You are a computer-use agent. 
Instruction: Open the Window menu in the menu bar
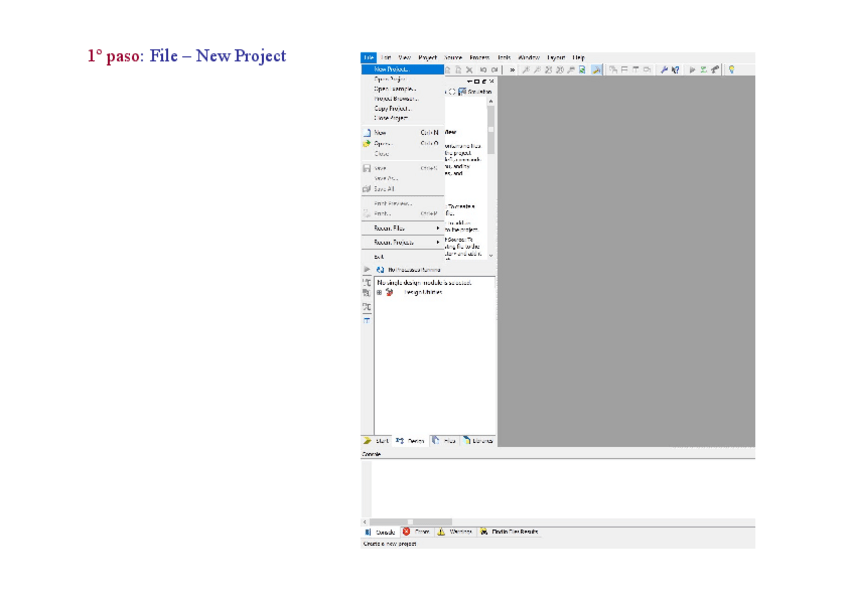pyautogui.click(x=529, y=57)
